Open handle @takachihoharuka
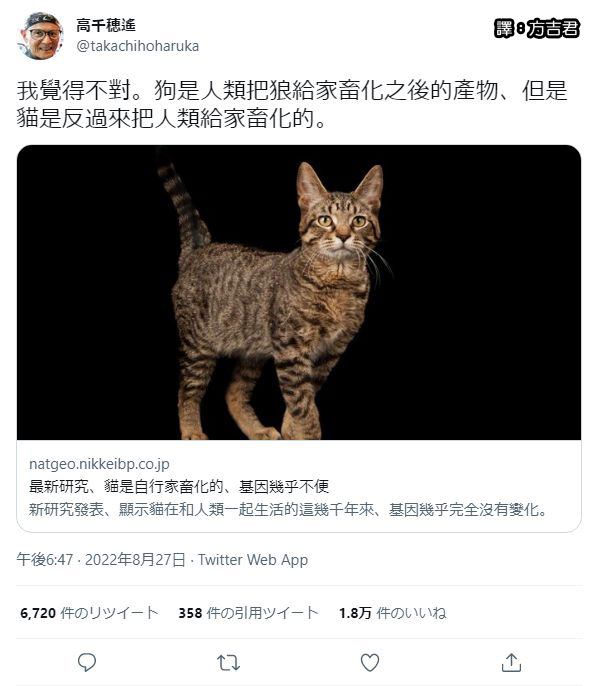Viewport: 598px width, 686px height. coord(138,46)
